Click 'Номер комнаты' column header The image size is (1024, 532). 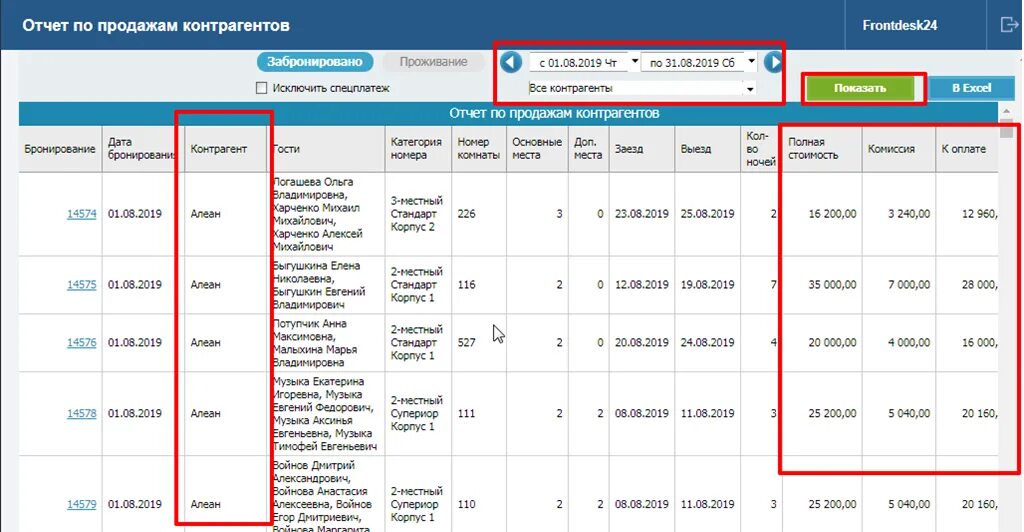479,149
